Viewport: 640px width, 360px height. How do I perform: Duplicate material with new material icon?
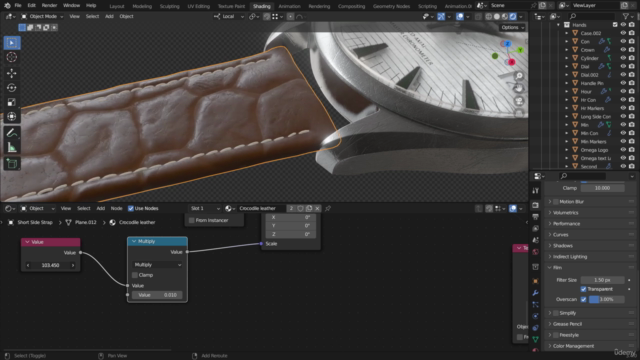pyautogui.click(x=309, y=208)
